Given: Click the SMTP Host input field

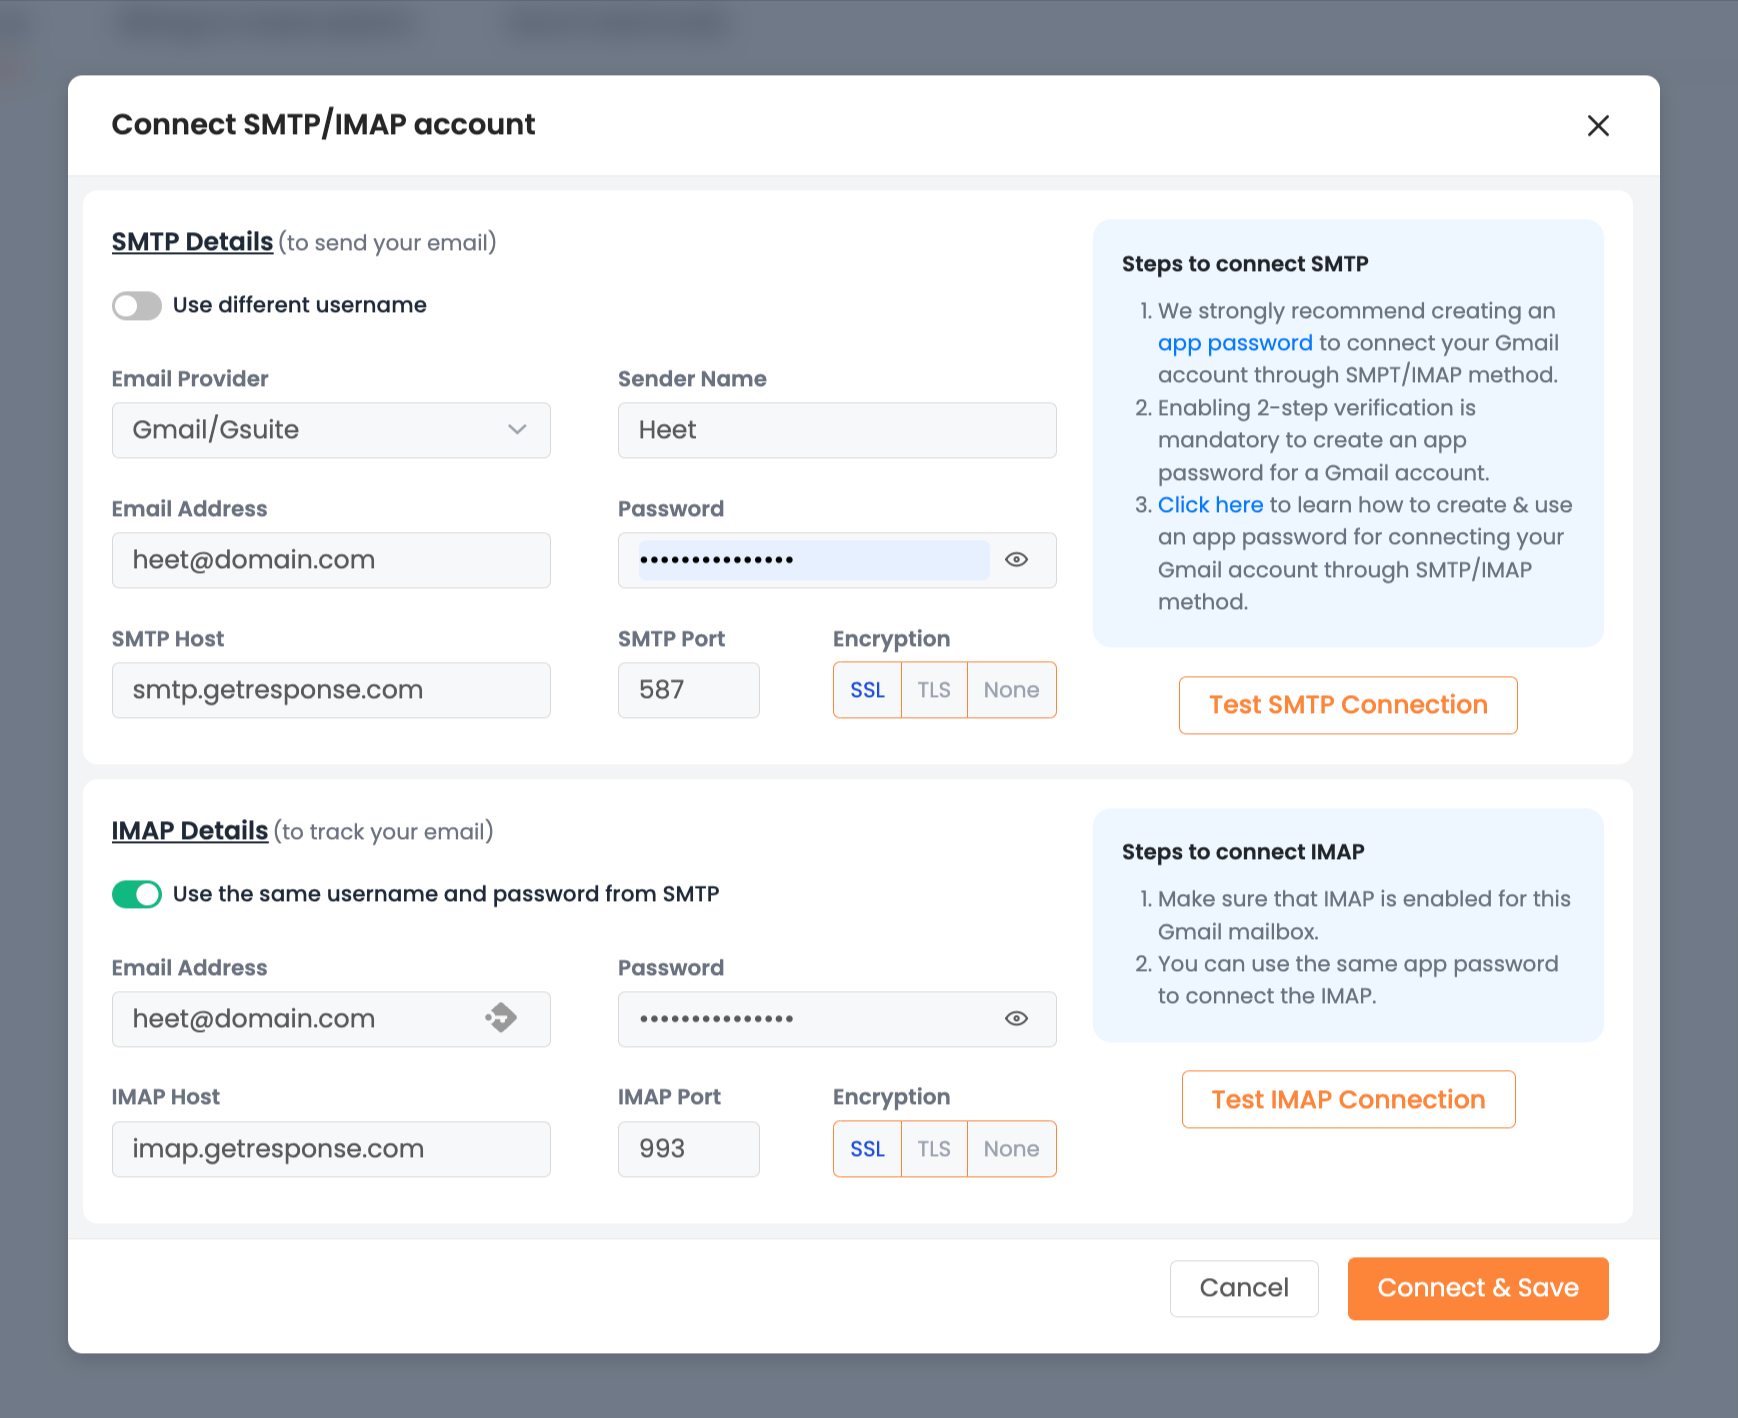Looking at the screenshot, I should point(330,690).
